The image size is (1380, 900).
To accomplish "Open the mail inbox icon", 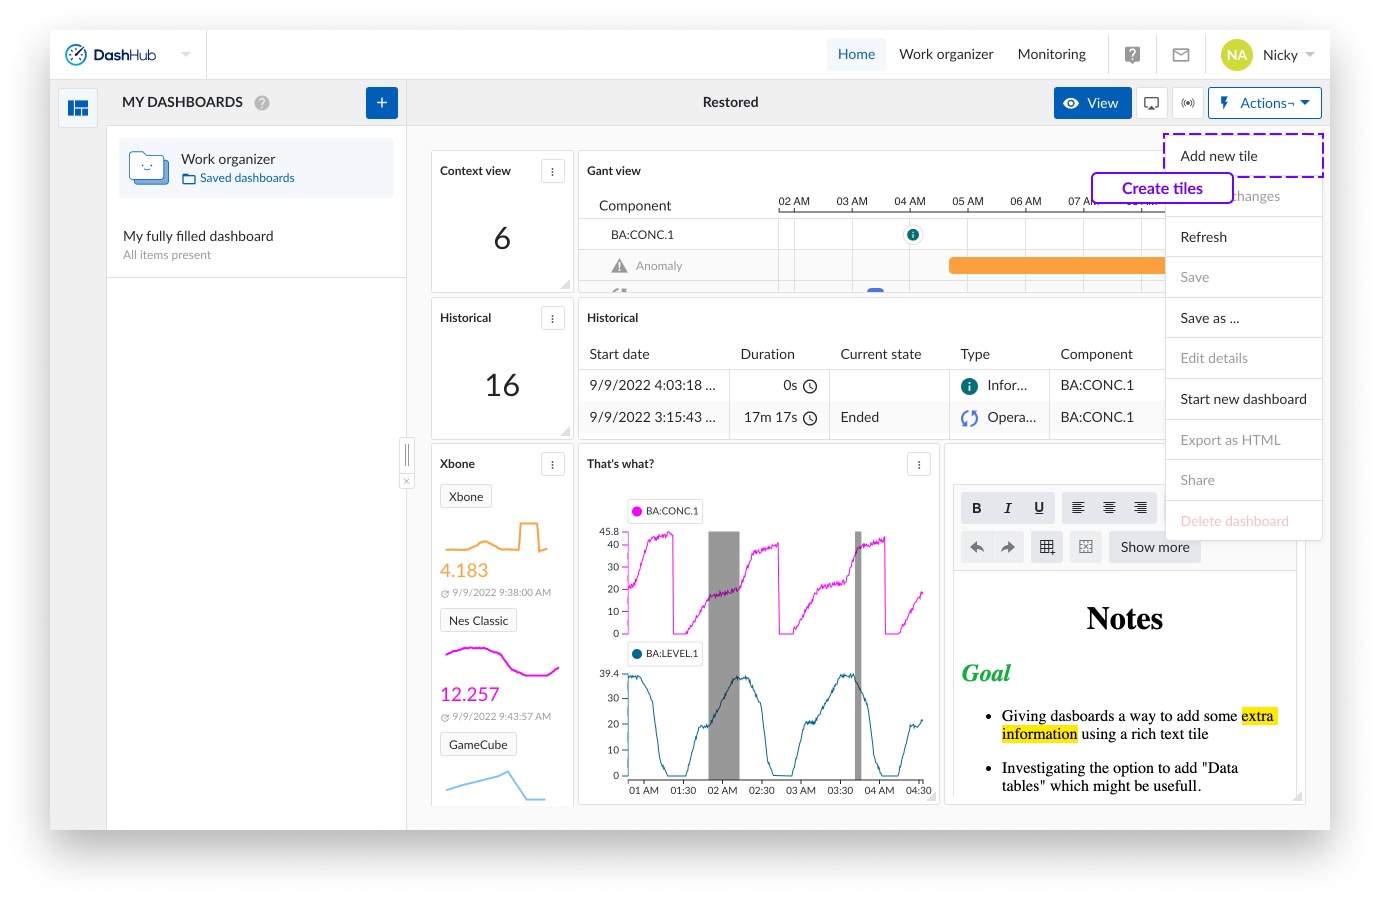I will (x=1181, y=55).
